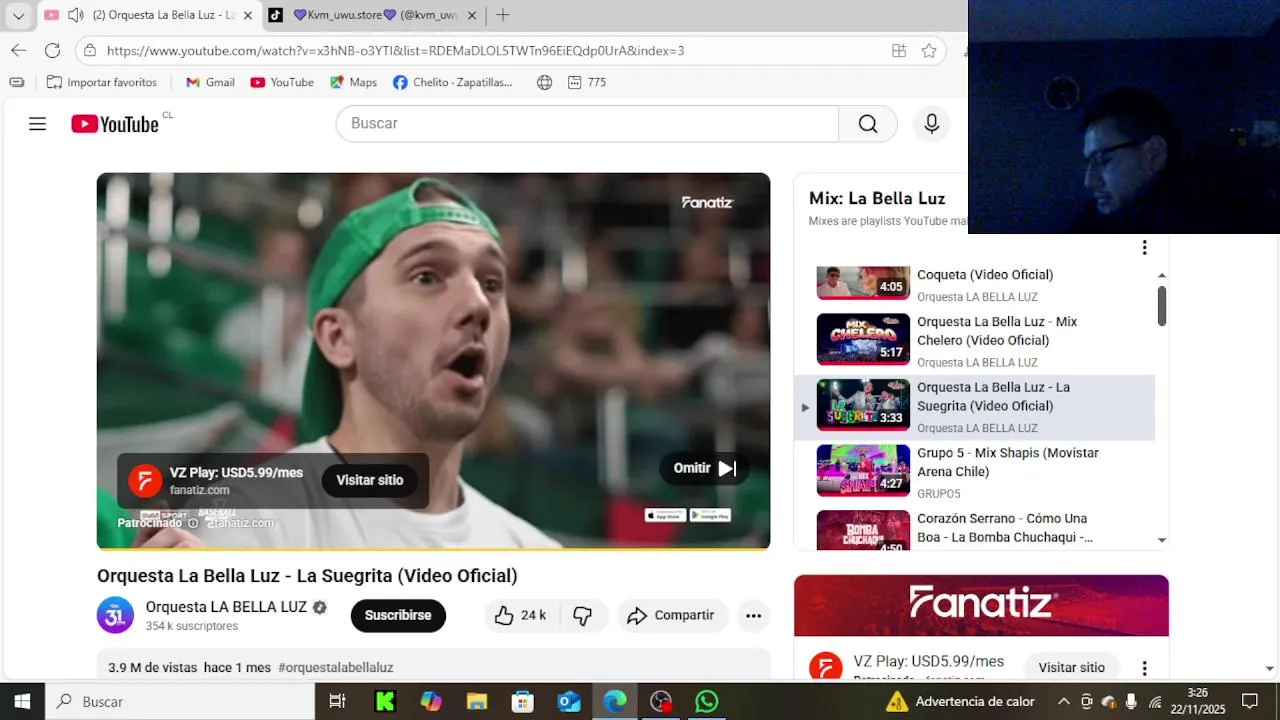Open the Windows Start menu
Image resolution: width=1280 pixels, height=720 pixels.
(x=22, y=702)
